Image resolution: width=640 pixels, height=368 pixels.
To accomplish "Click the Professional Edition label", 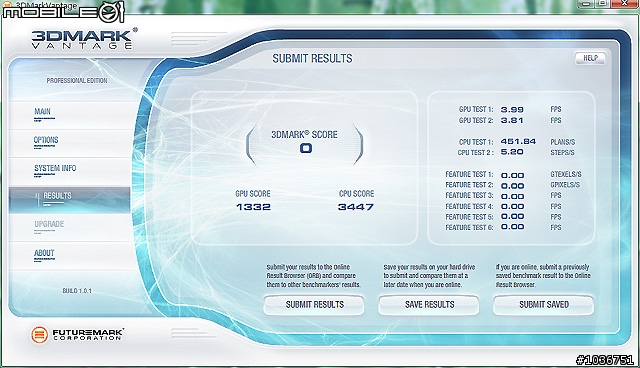I will (77, 81).
